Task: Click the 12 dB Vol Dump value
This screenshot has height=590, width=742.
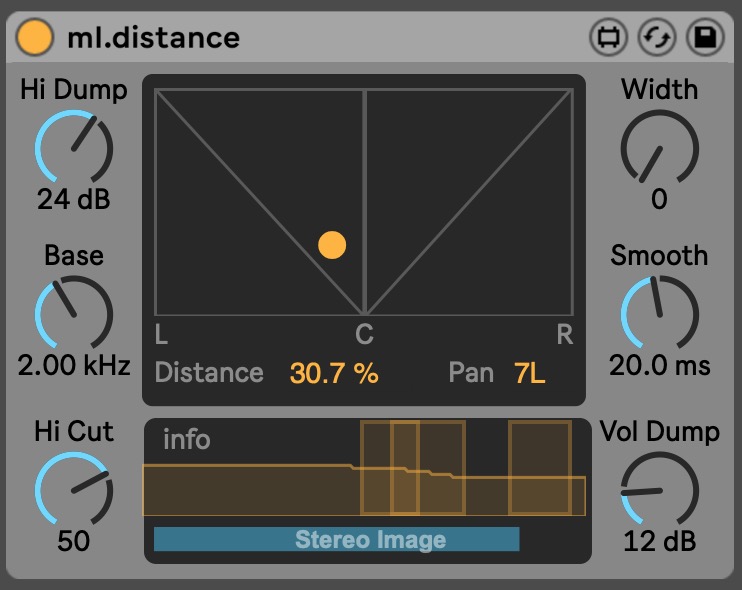Action: click(659, 541)
